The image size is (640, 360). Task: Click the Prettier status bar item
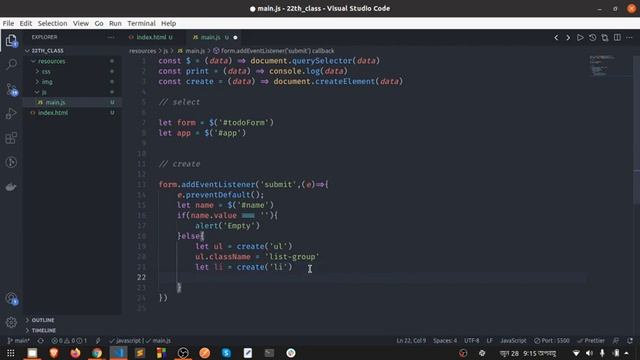[591, 340]
